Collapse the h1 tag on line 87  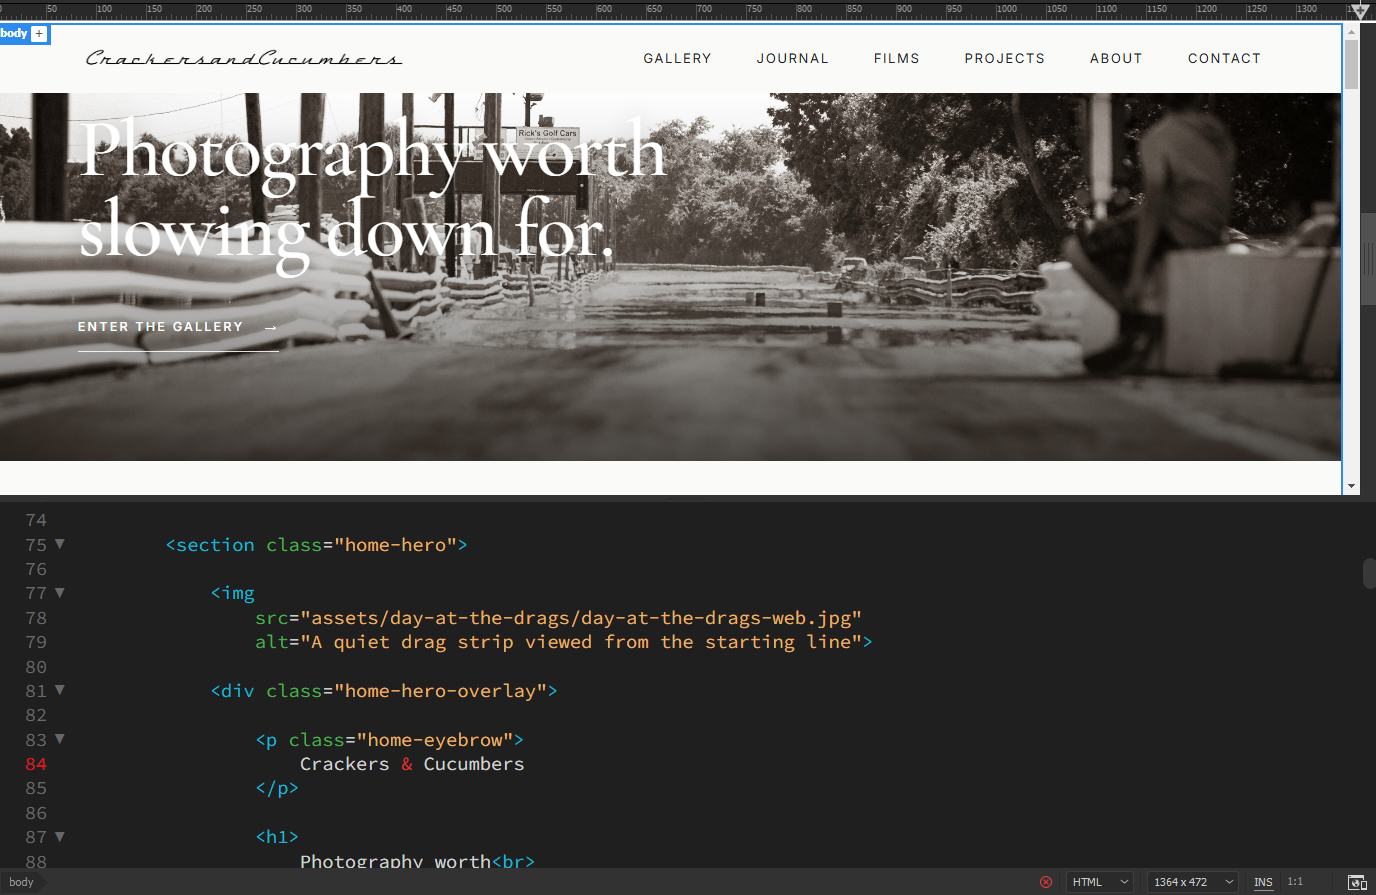pyautogui.click(x=60, y=836)
